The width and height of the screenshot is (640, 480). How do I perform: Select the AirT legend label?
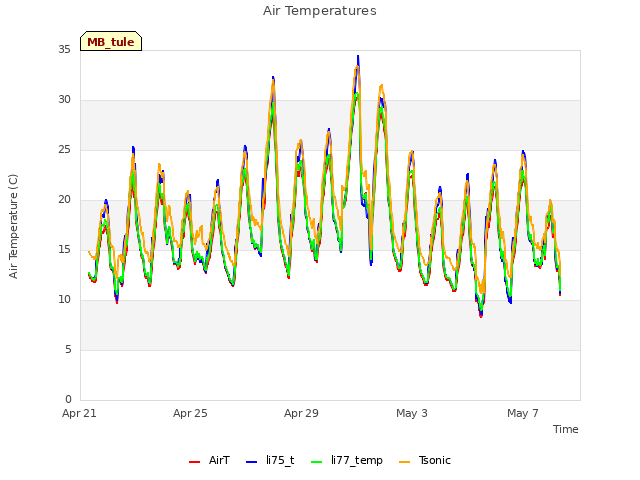220,460
